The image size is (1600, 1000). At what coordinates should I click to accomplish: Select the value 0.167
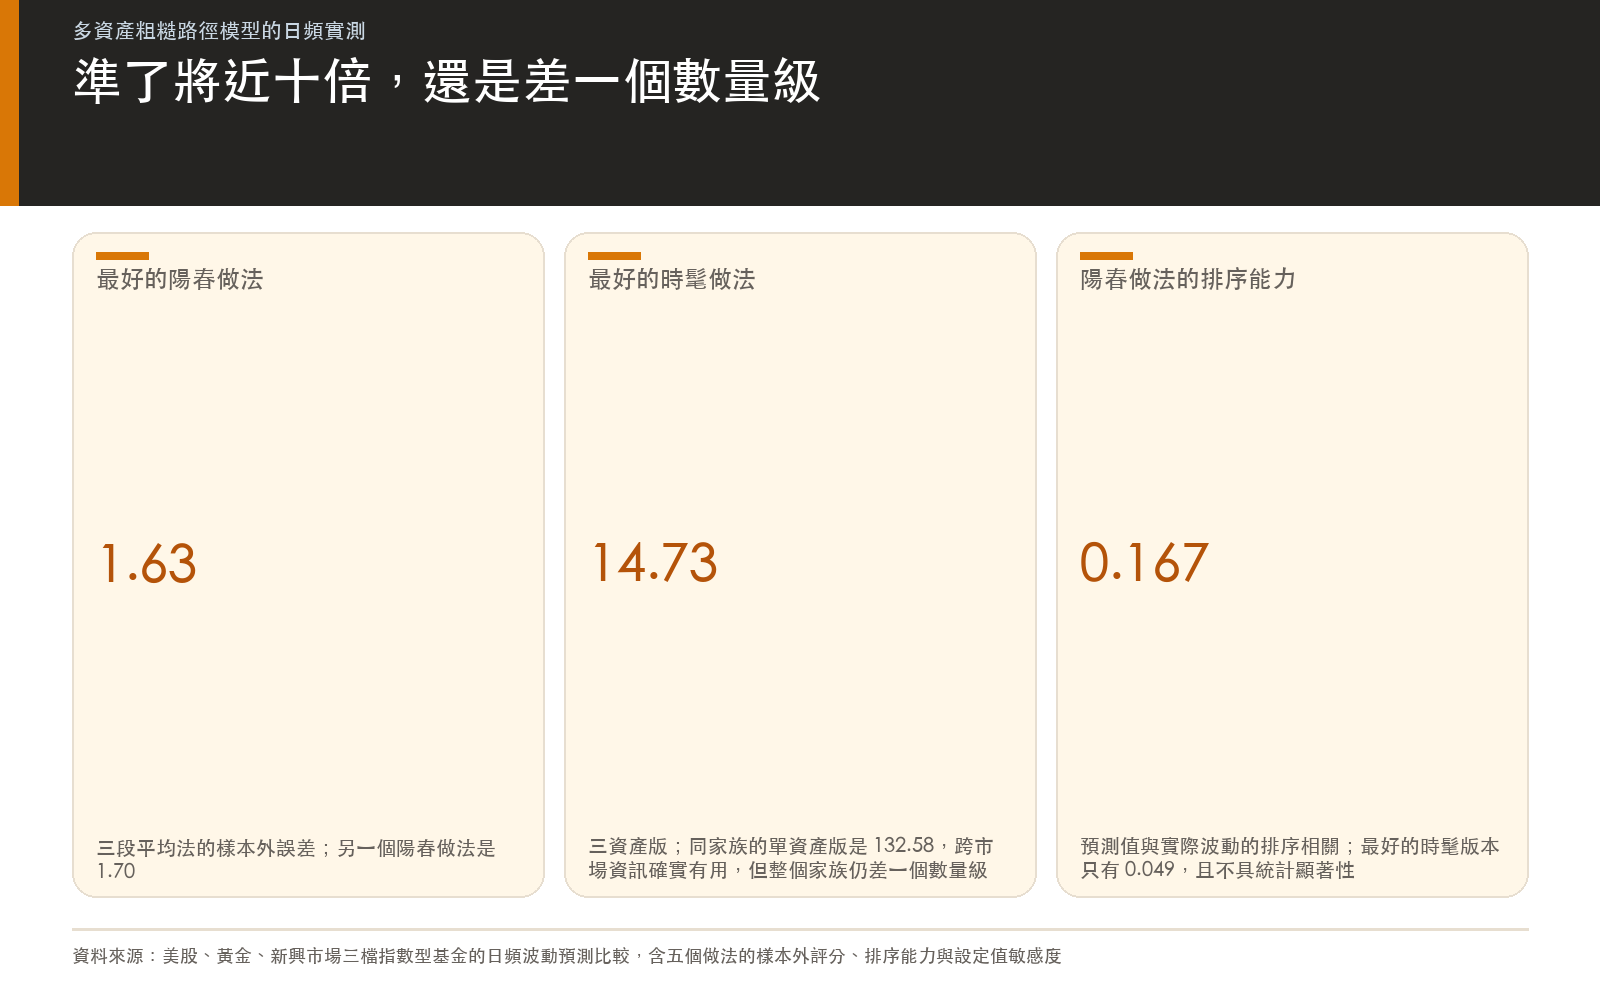pos(1144,563)
